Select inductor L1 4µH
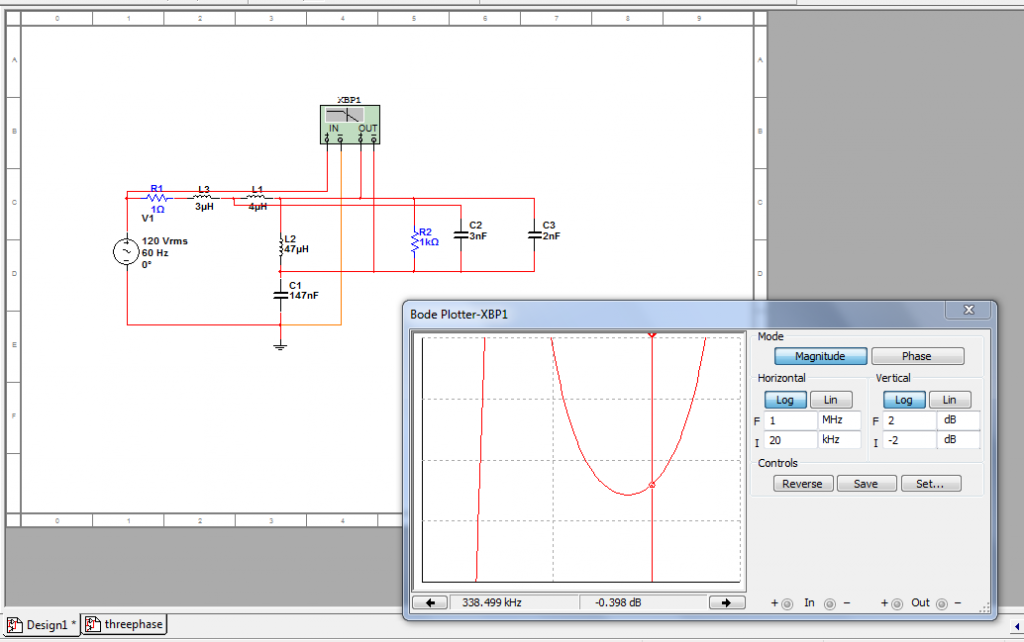This screenshot has height=642, width=1024. [257, 197]
